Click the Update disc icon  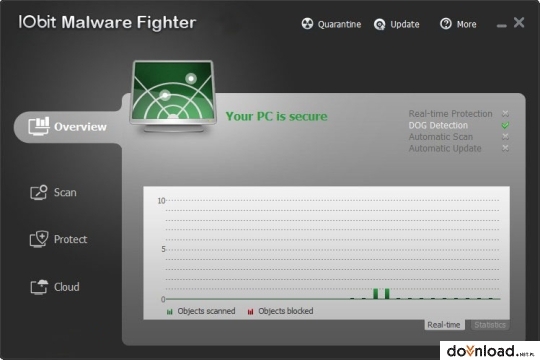[x=380, y=24]
